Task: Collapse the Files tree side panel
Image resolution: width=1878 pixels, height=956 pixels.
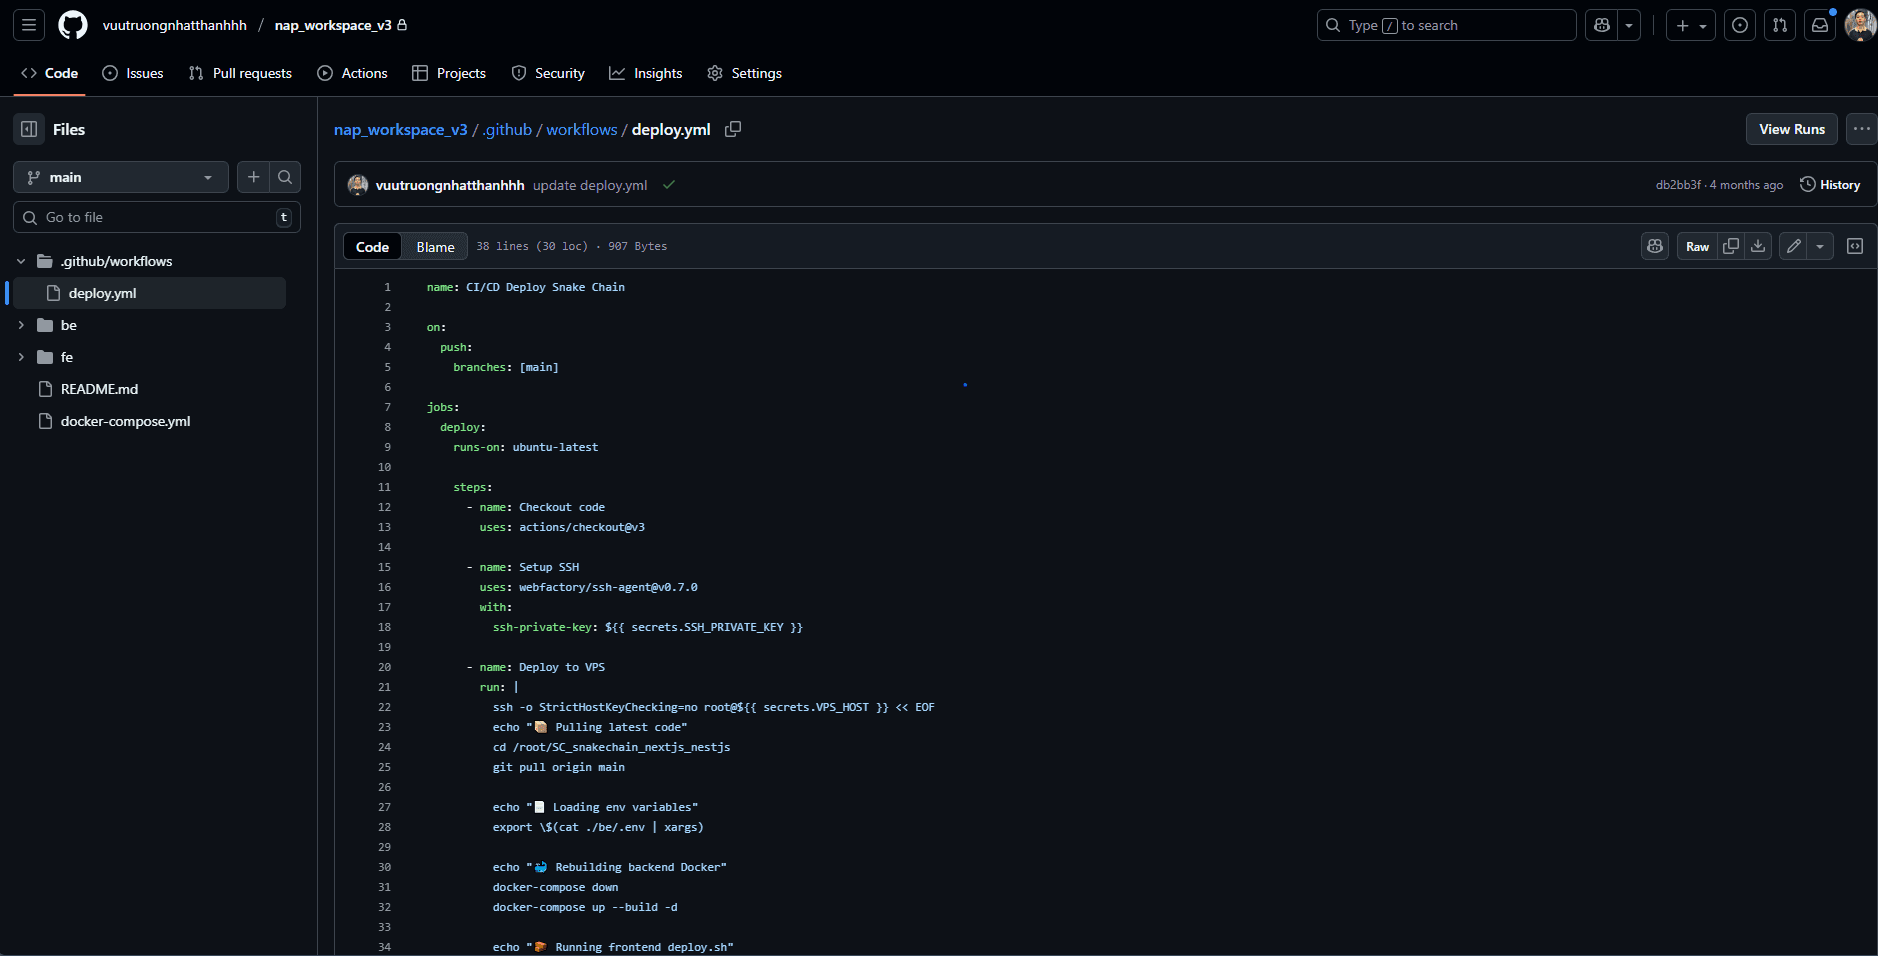Action: 29,129
